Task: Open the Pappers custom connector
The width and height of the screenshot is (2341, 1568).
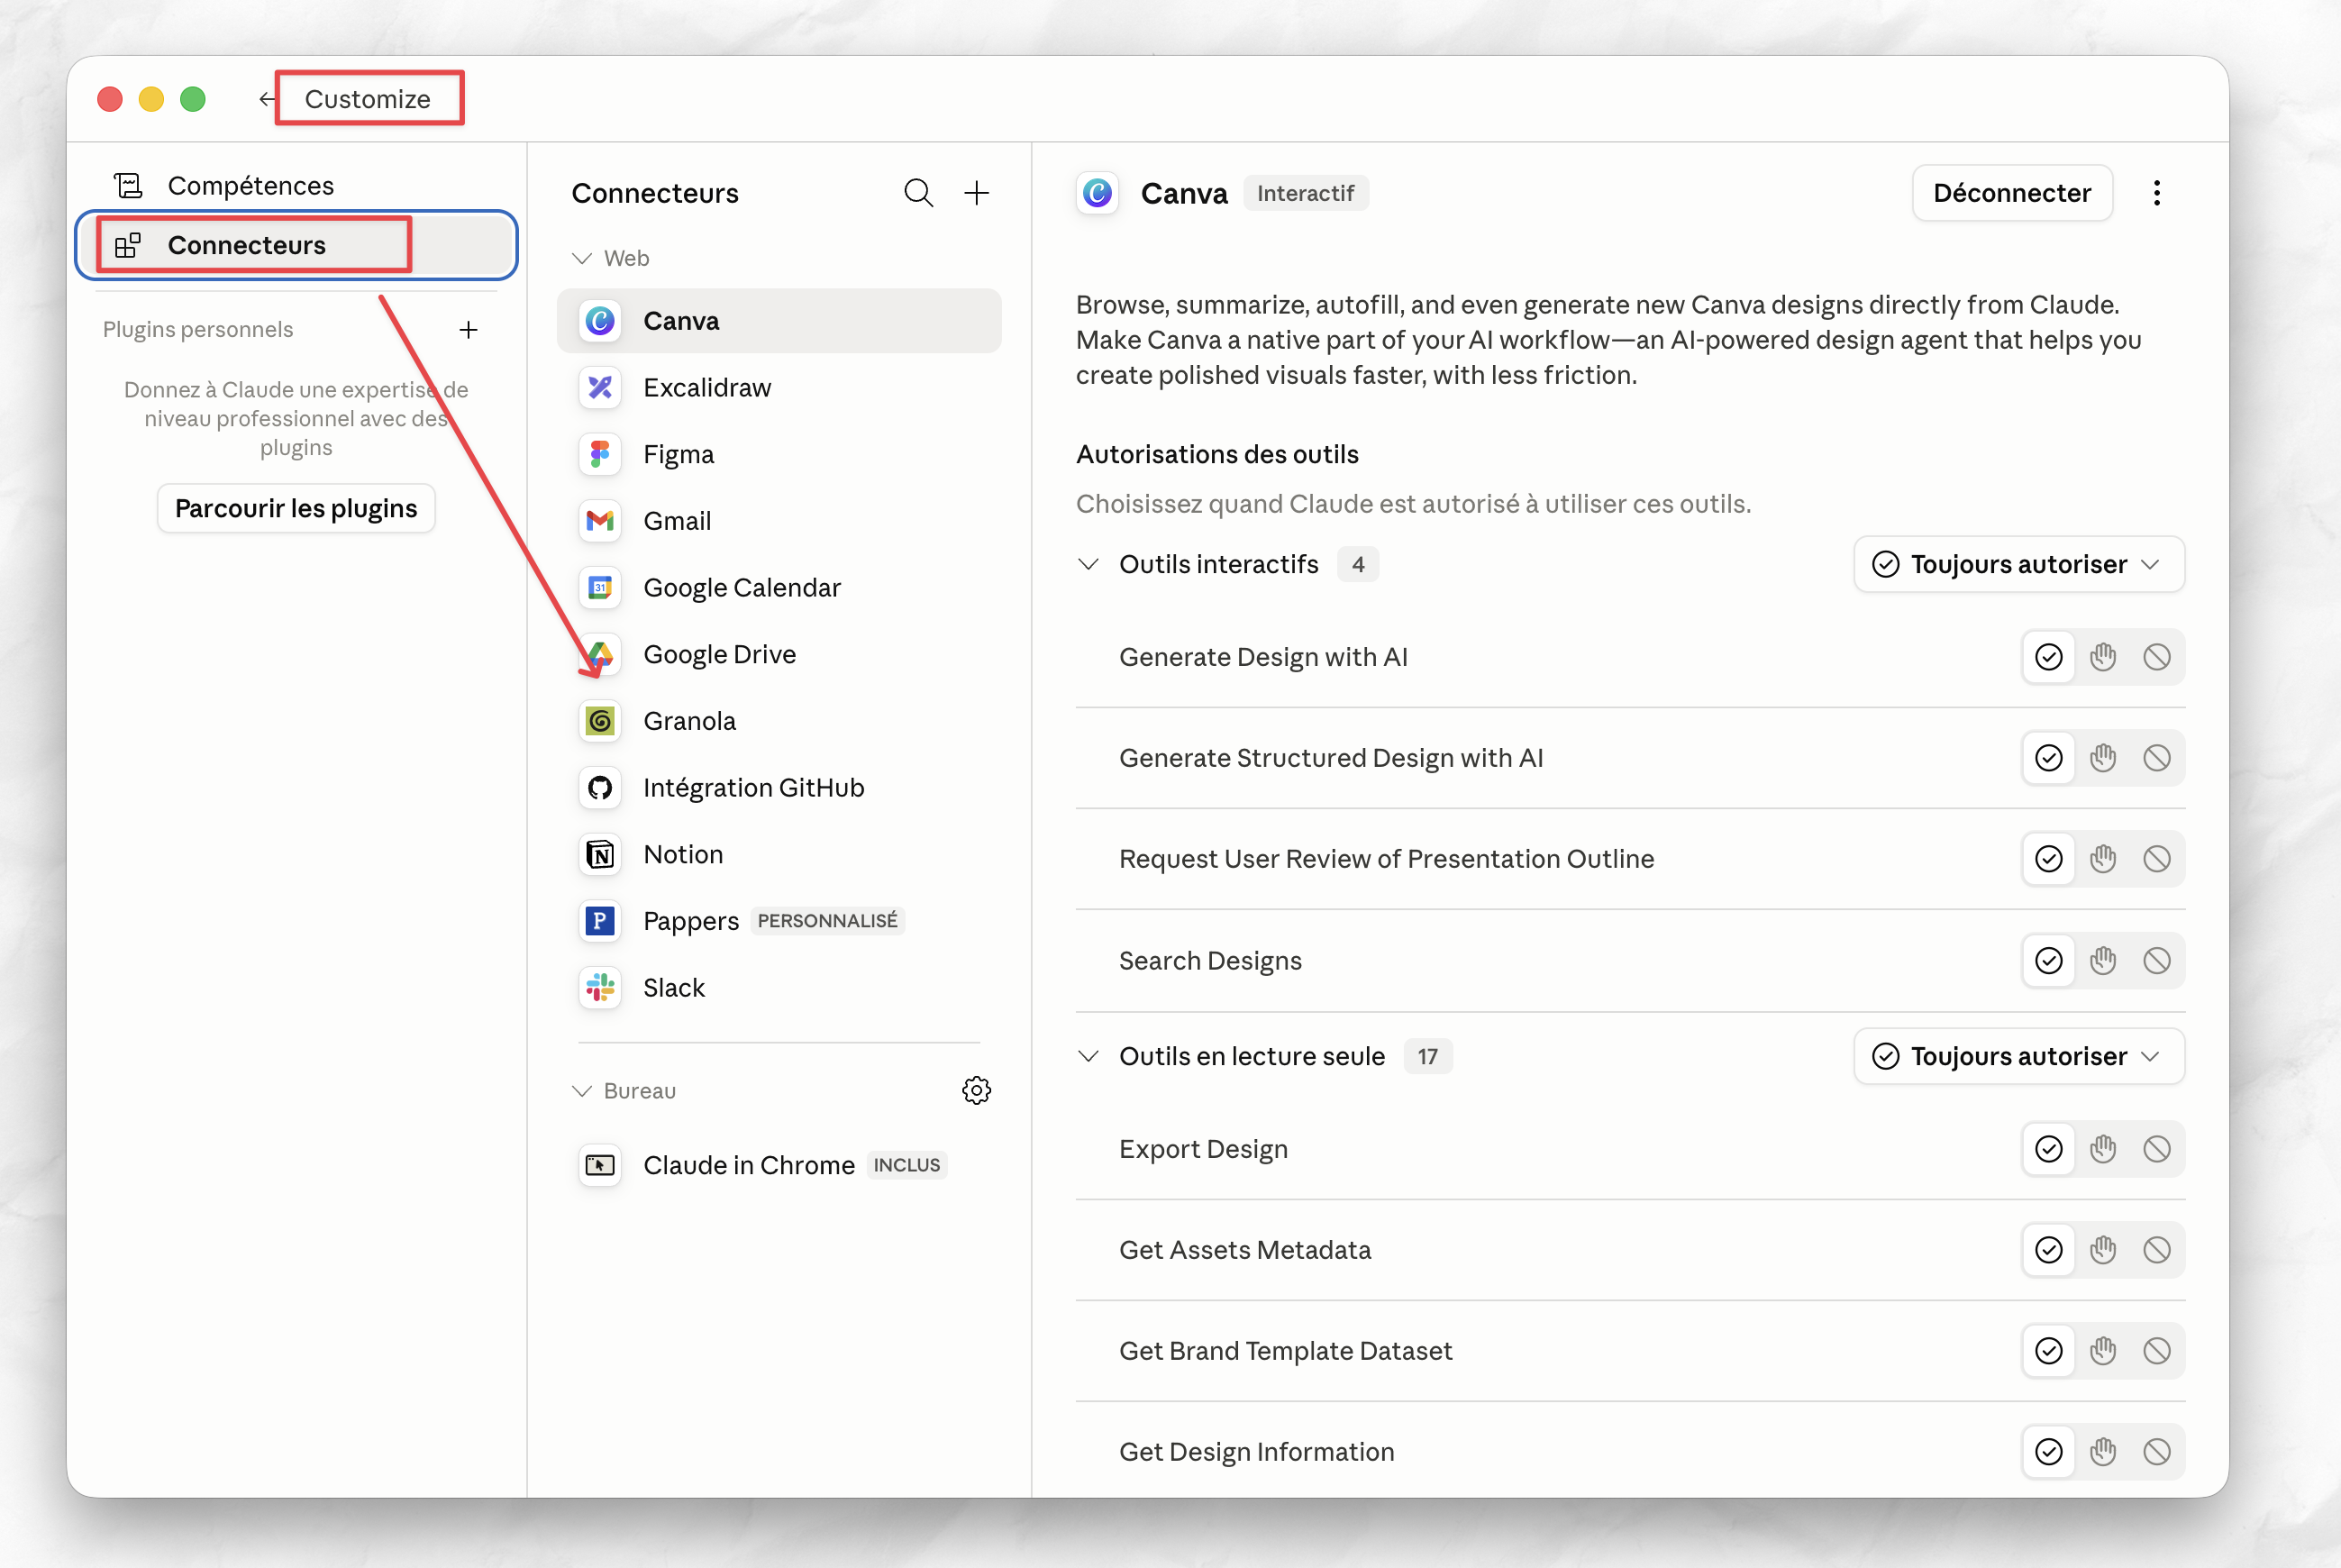Action: [x=779, y=921]
